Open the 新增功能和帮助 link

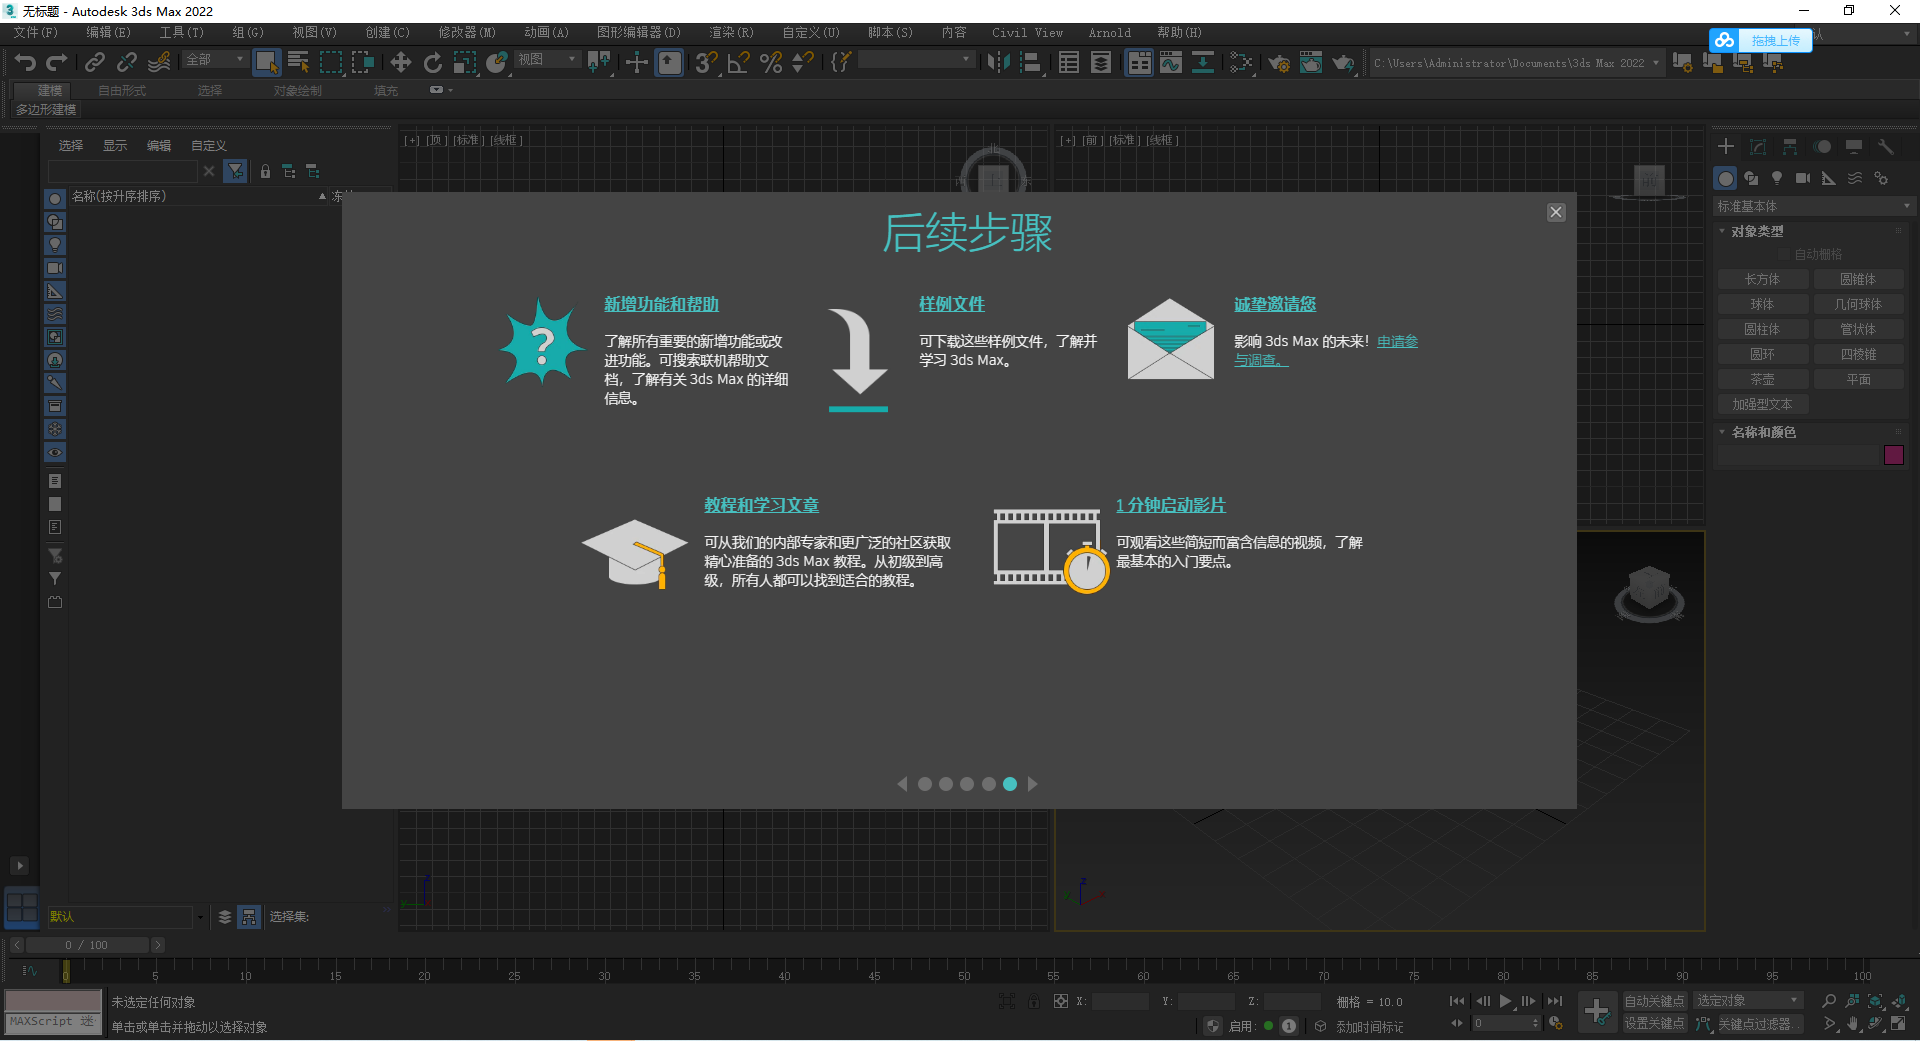[x=661, y=304]
